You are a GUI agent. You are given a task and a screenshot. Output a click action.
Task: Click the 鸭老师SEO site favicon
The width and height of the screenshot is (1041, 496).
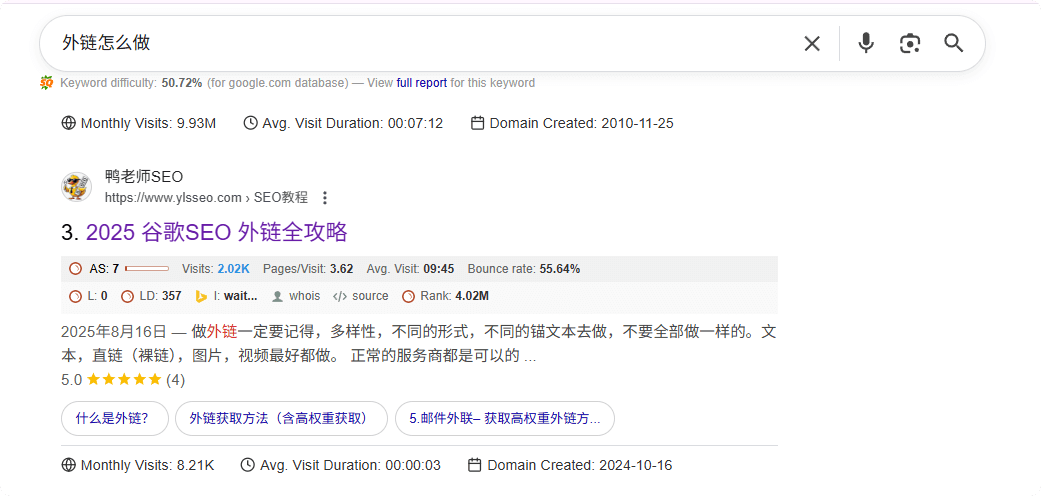tap(77, 187)
